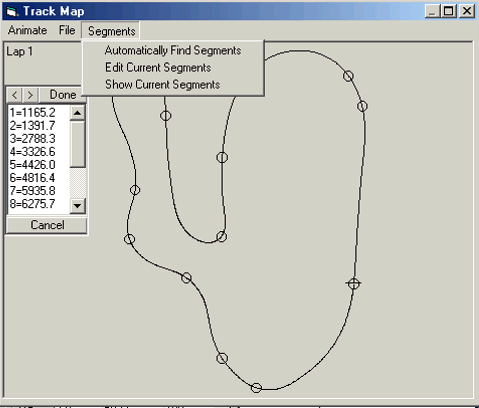Choose Show Current Segments

[x=163, y=85]
